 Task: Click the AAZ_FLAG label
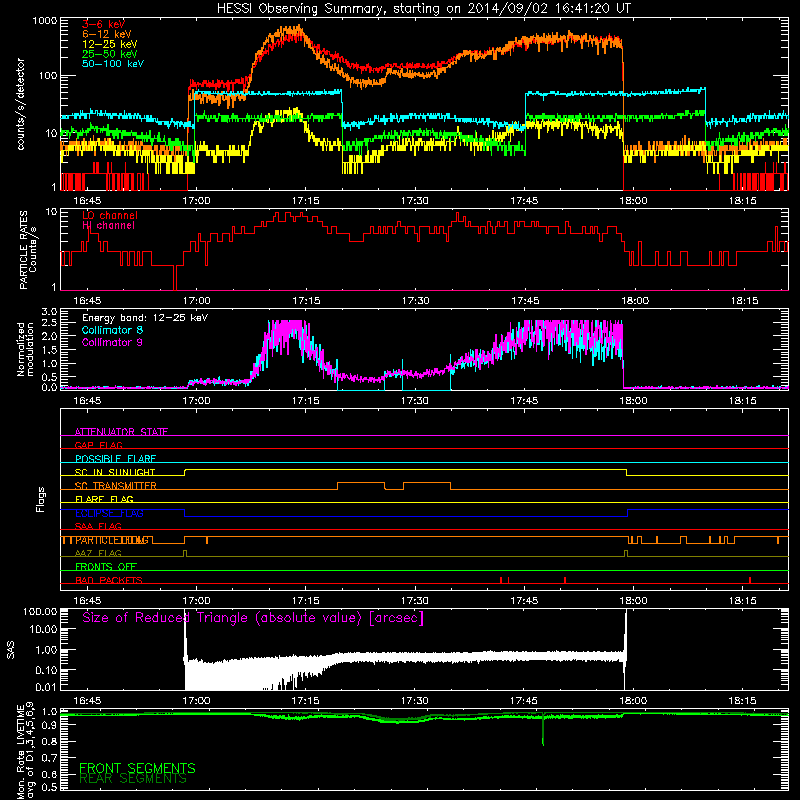(98, 553)
